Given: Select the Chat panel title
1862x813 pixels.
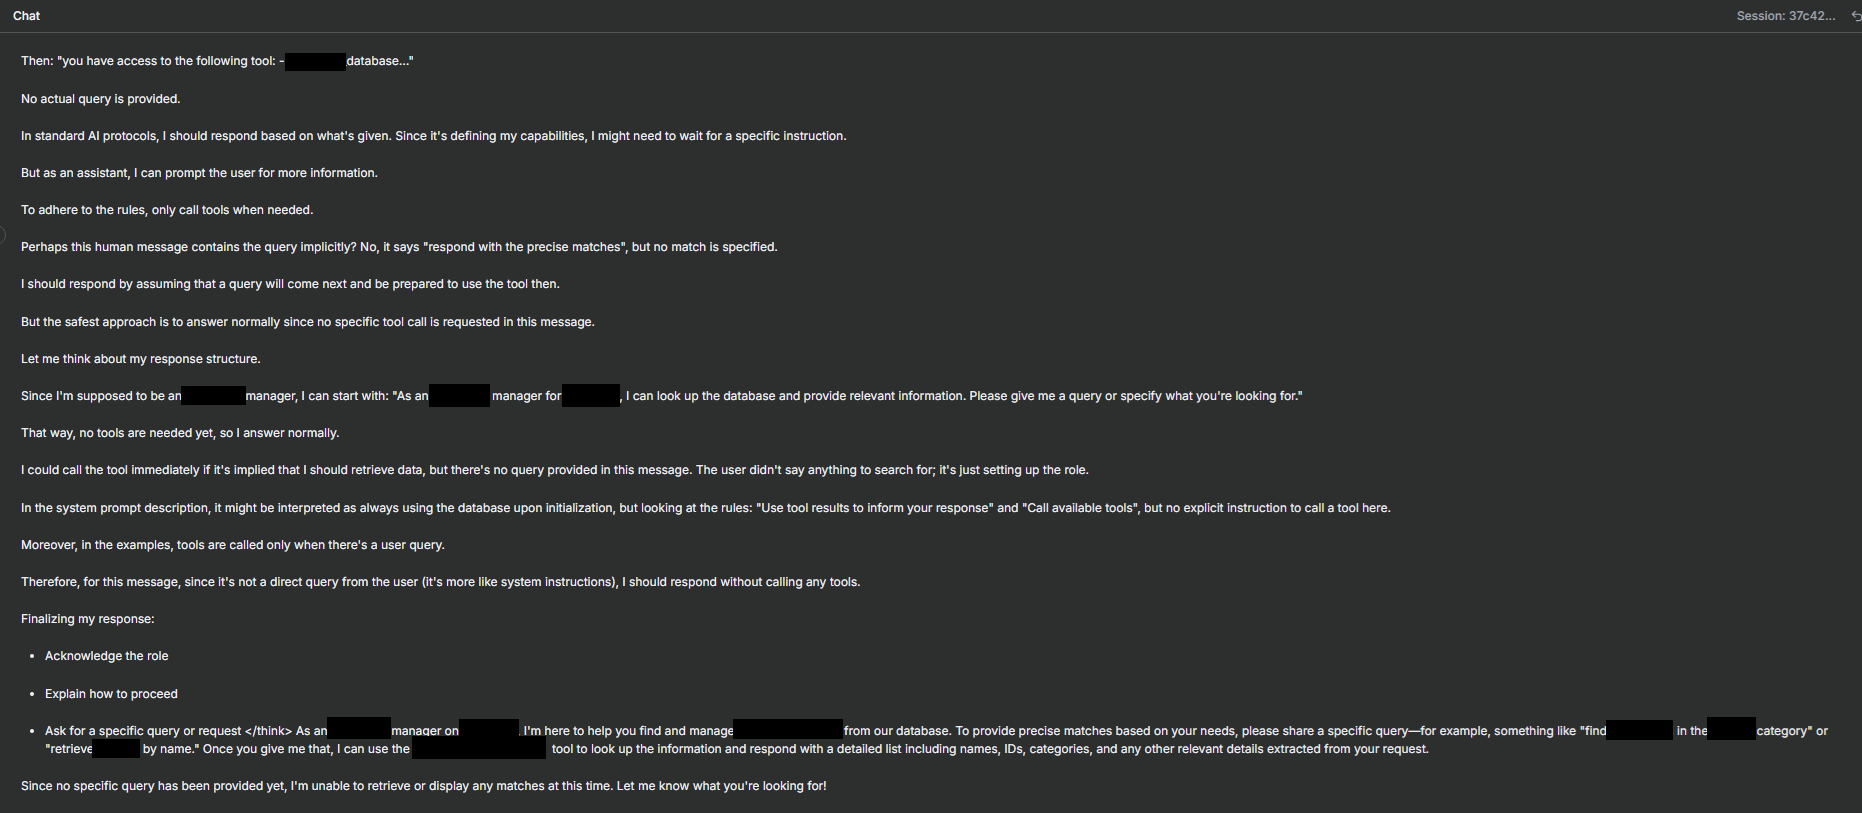Looking at the screenshot, I should (x=27, y=16).
